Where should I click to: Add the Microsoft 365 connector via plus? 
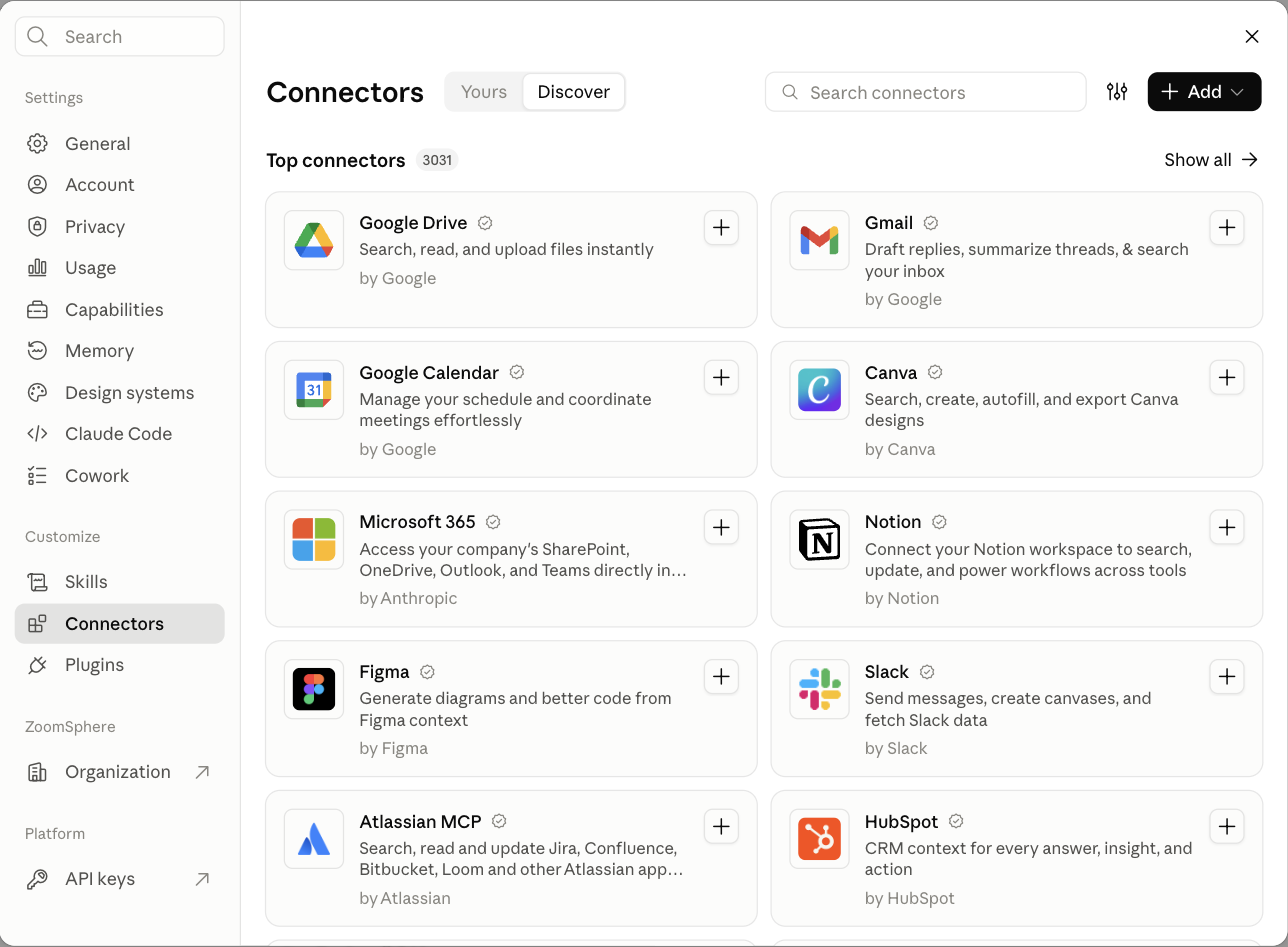[721, 527]
